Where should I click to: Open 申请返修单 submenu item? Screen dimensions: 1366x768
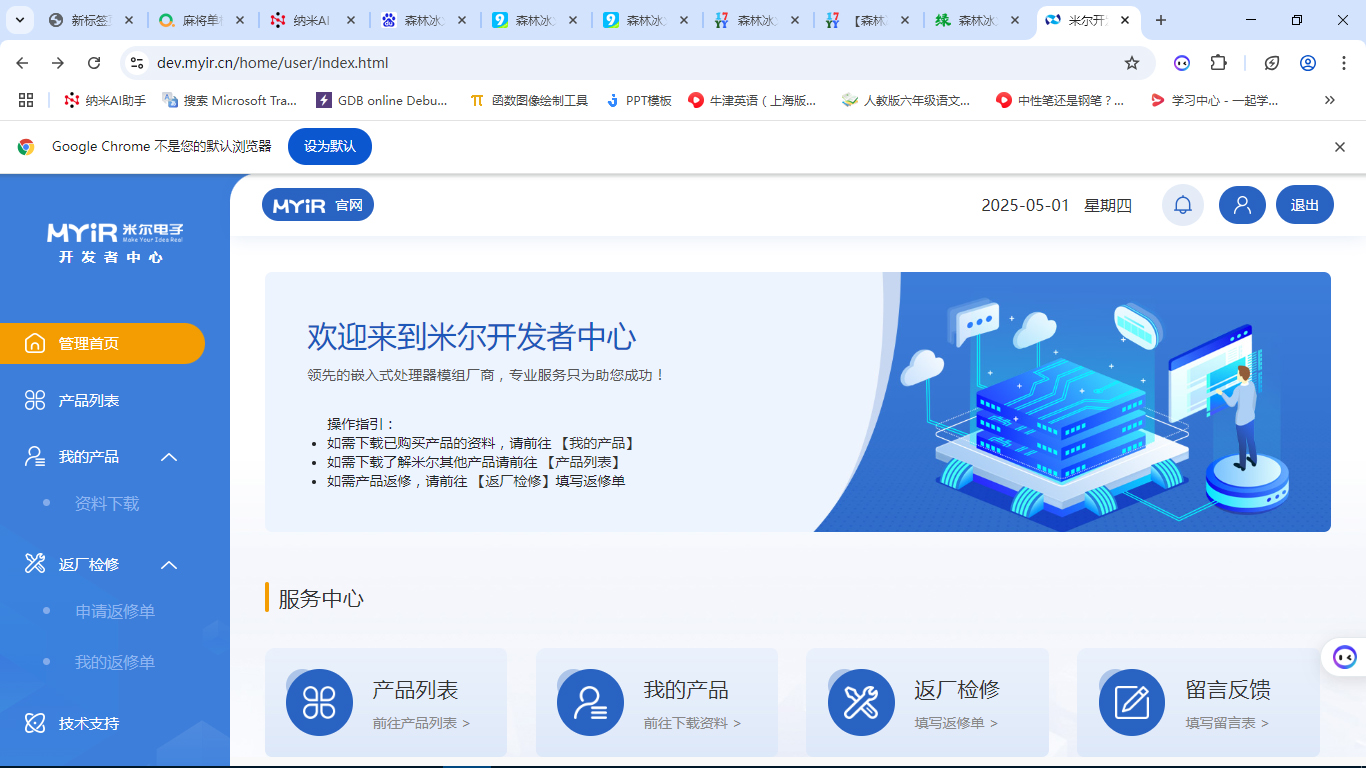coord(115,611)
